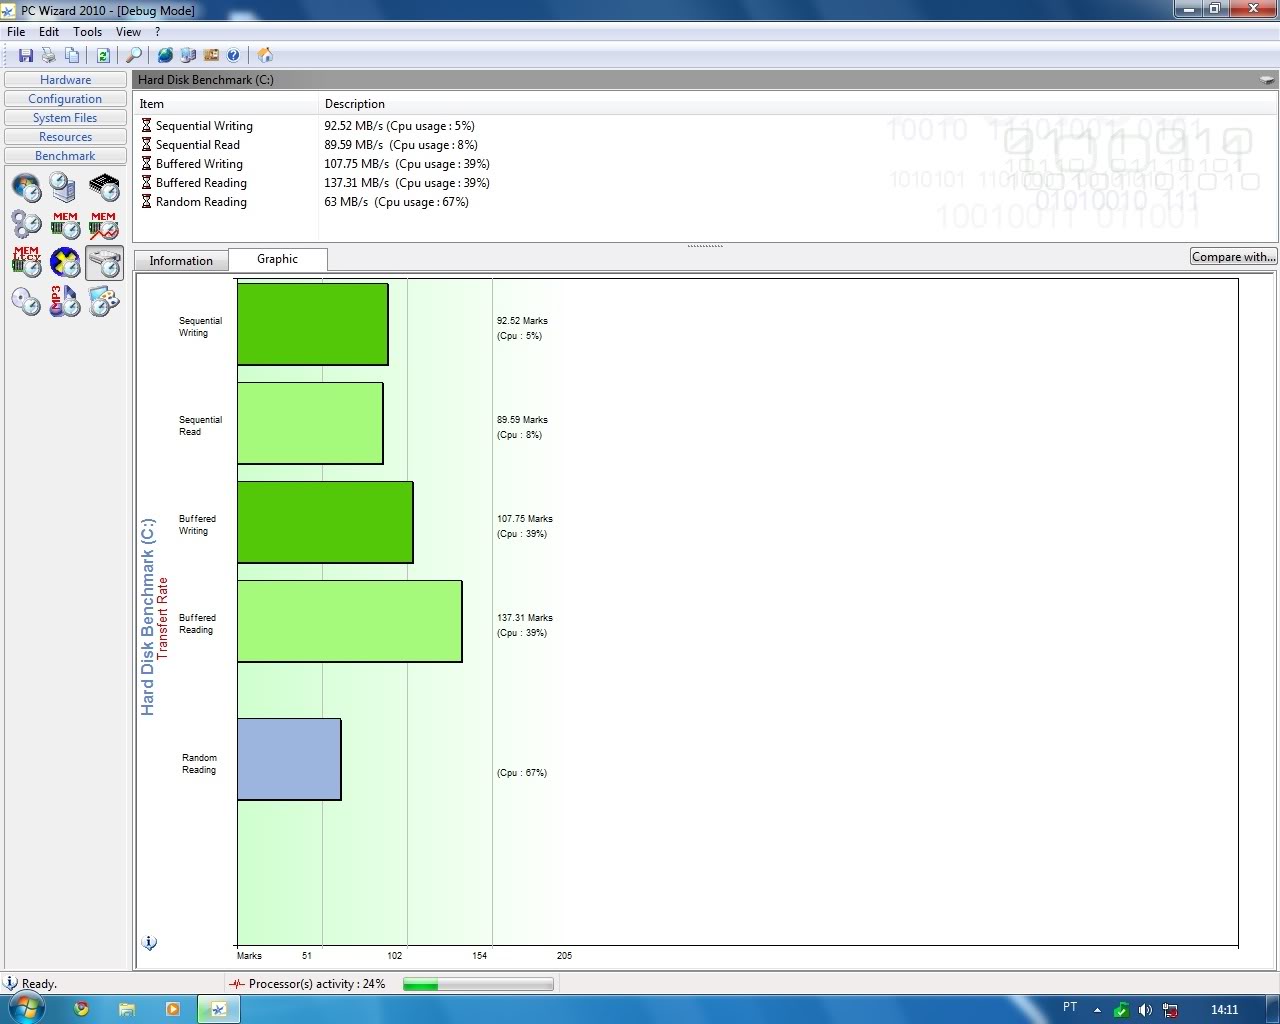Open the Tools menu

tap(87, 31)
